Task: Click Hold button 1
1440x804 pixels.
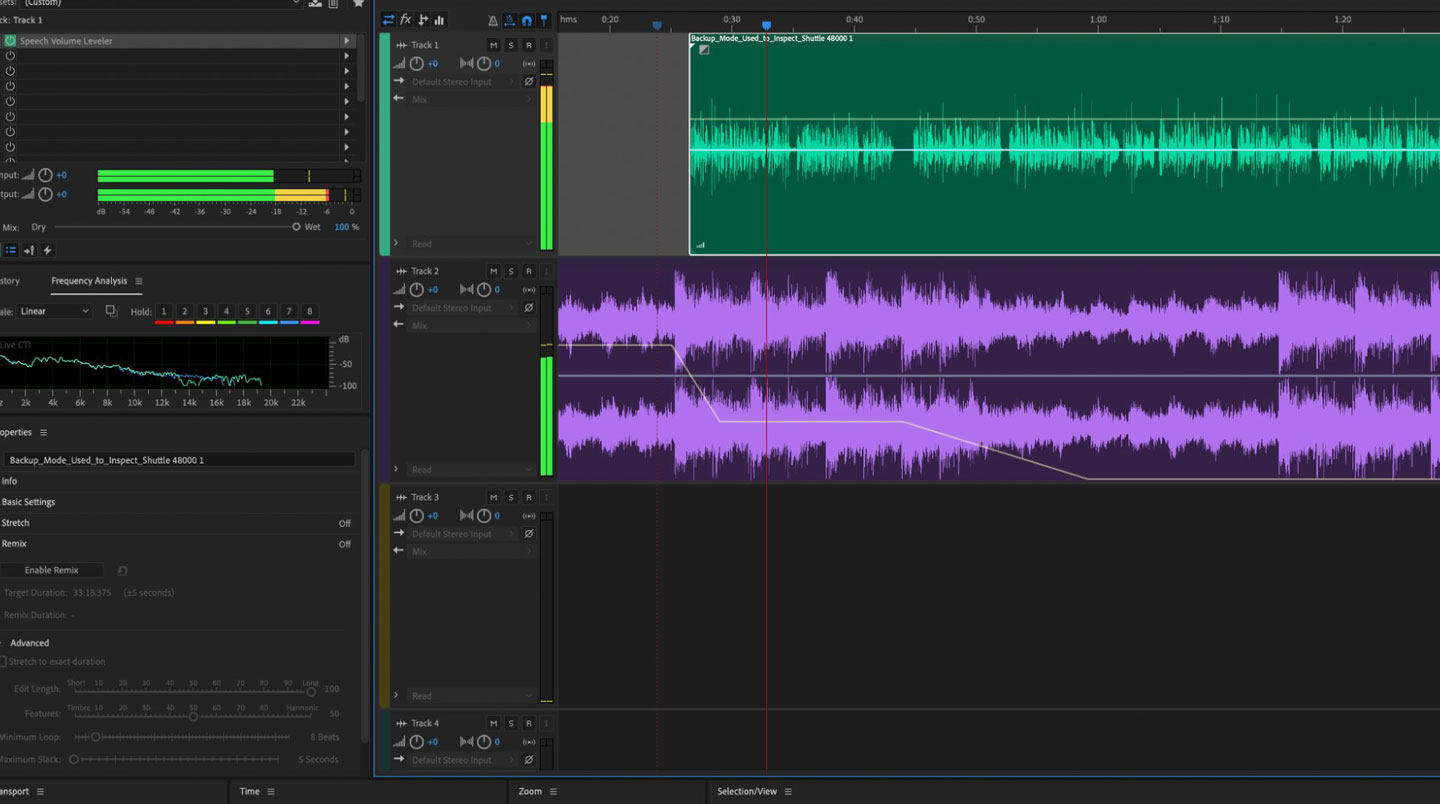Action: point(164,312)
